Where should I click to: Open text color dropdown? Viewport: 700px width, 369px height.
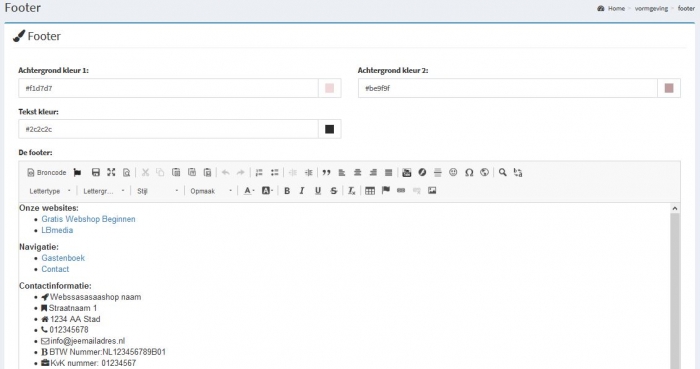click(x=249, y=191)
